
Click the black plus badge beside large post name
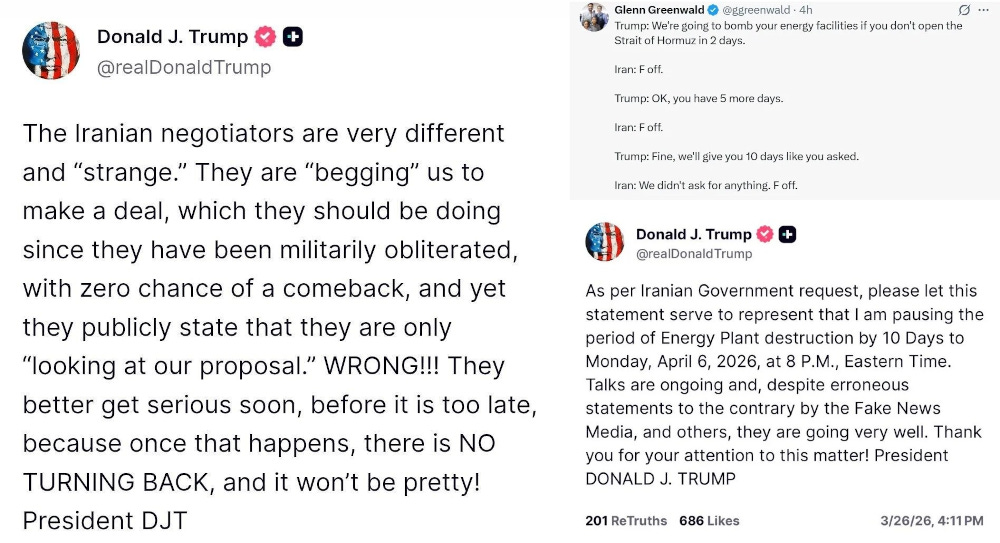point(293,37)
